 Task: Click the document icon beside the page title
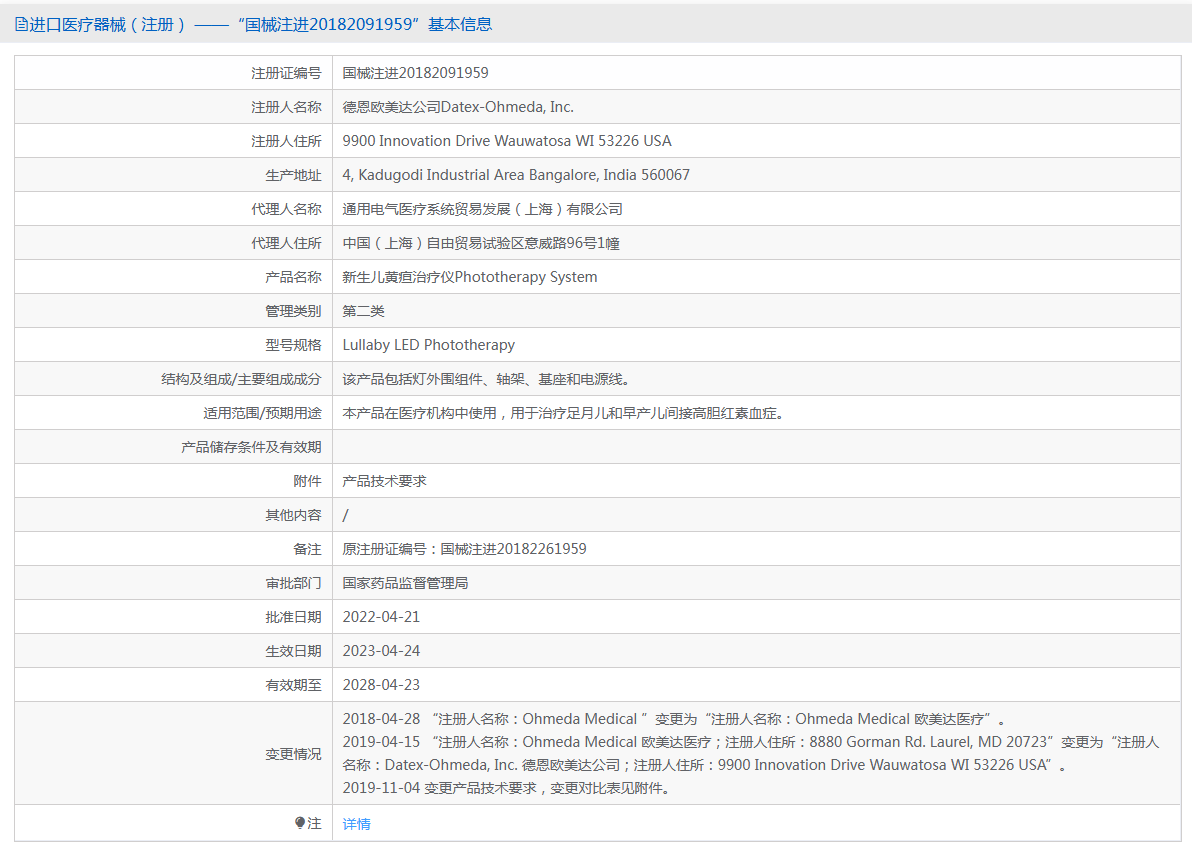point(21,24)
